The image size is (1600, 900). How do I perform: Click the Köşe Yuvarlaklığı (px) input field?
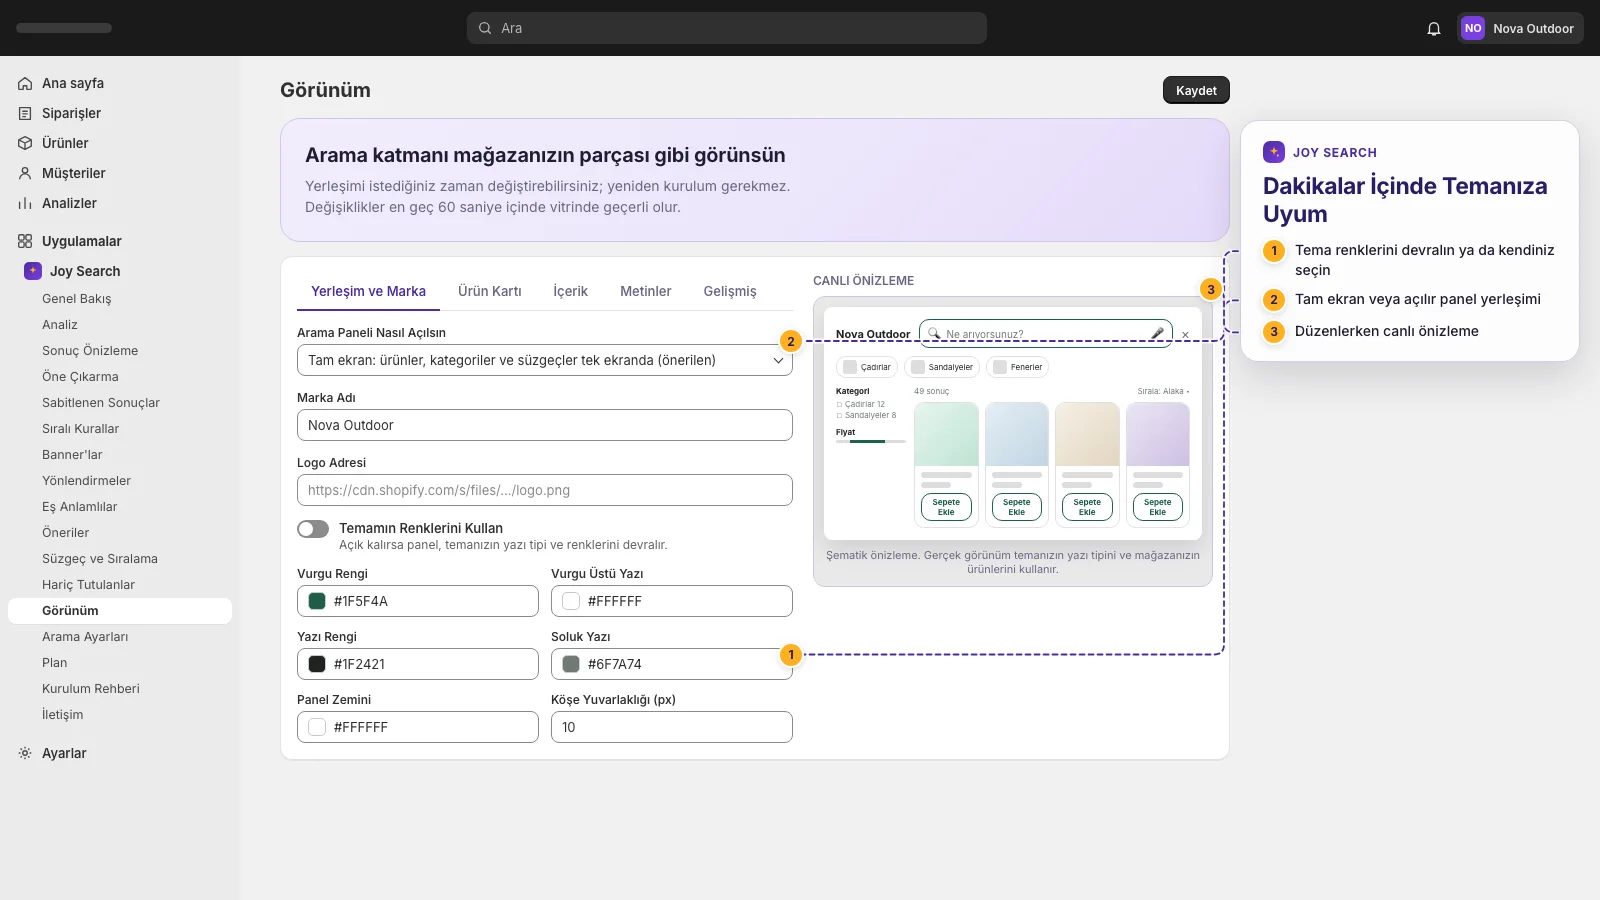pos(672,727)
